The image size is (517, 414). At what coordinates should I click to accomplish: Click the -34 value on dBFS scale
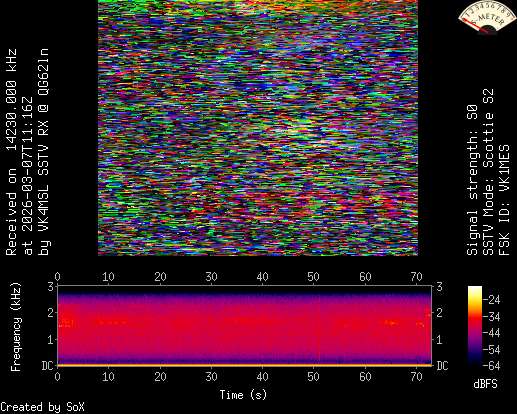click(492, 317)
